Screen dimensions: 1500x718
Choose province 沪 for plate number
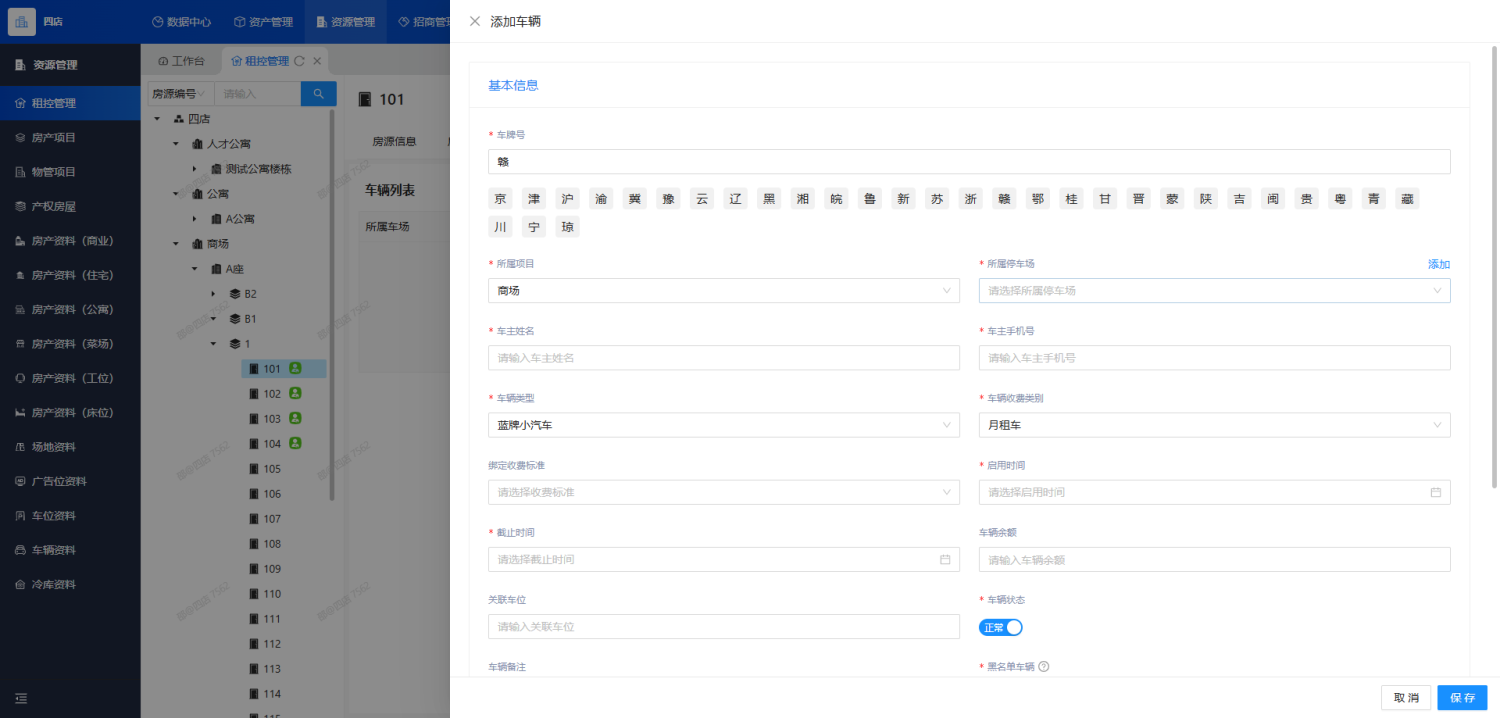568,199
